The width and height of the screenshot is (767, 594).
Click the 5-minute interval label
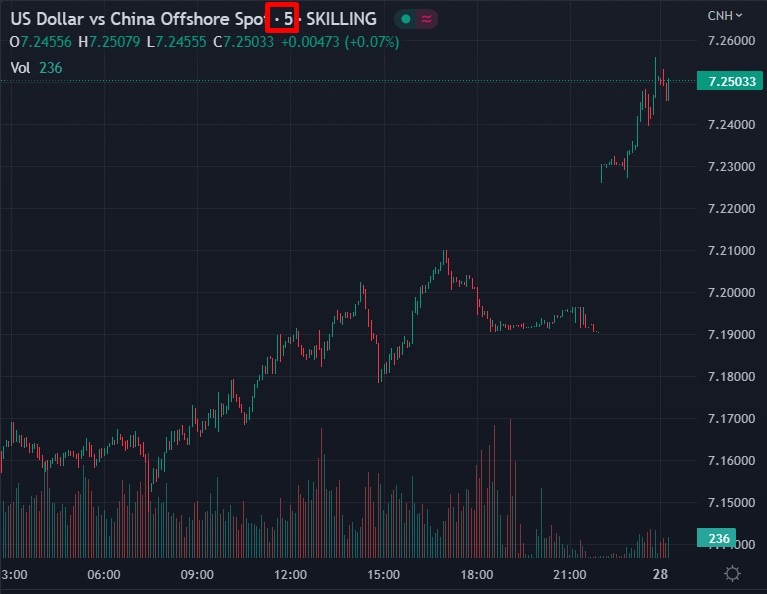tap(288, 19)
